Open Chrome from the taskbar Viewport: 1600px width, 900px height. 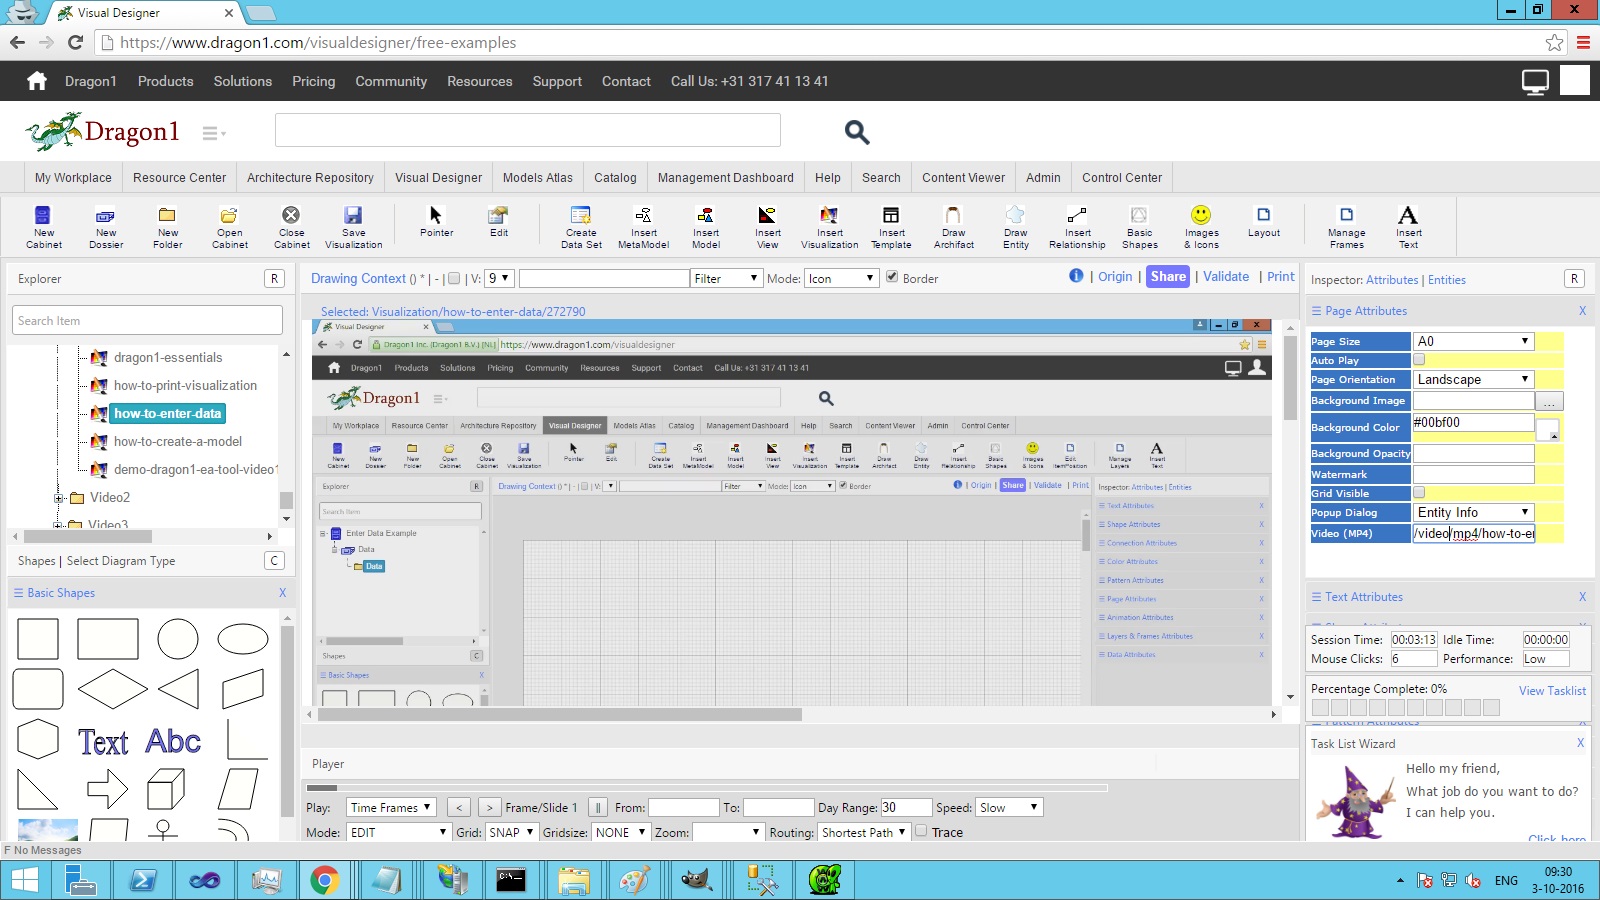click(x=323, y=880)
